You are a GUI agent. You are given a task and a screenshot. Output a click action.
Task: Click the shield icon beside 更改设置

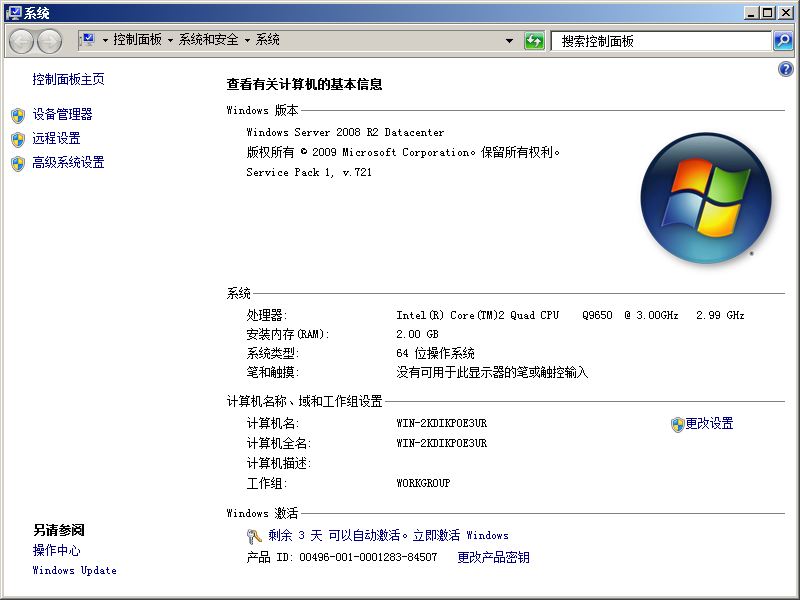point(680,423)
